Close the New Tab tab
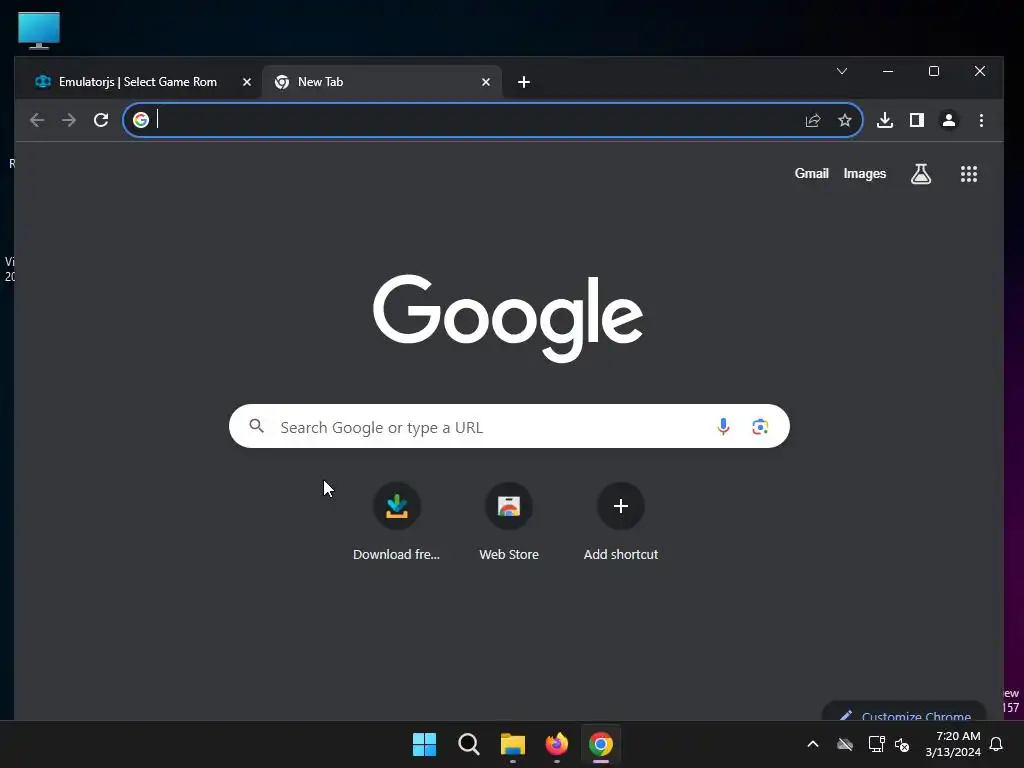 pyautogui.click(x=486, y=82)
